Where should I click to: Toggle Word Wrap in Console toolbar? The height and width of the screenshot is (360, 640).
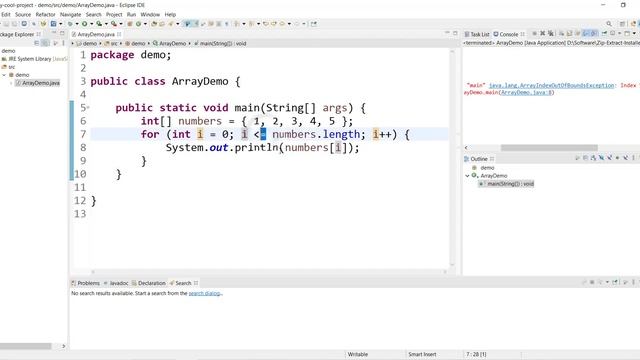[578, 33]
